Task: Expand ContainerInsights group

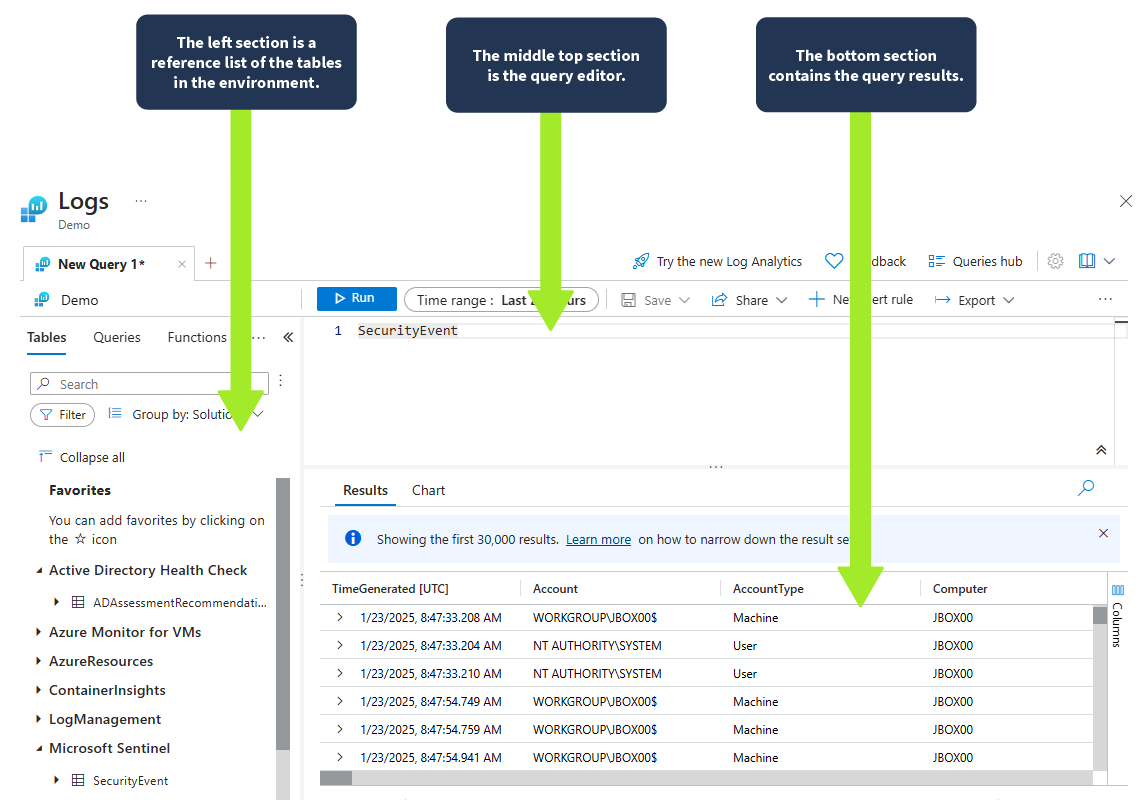Action: 39,690
